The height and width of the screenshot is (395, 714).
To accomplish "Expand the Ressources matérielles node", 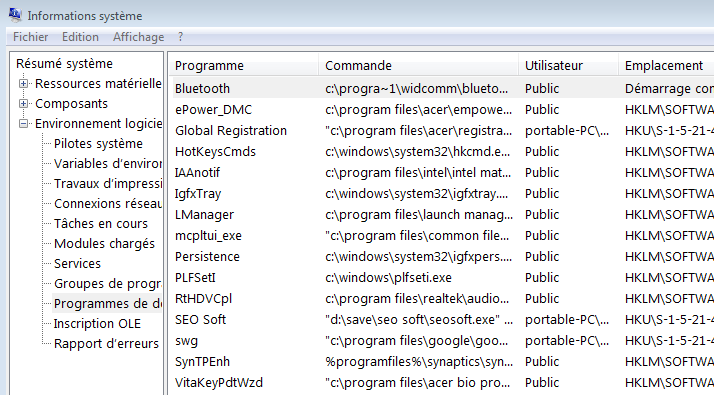I will pyautogui.click(x=23, y=84).
